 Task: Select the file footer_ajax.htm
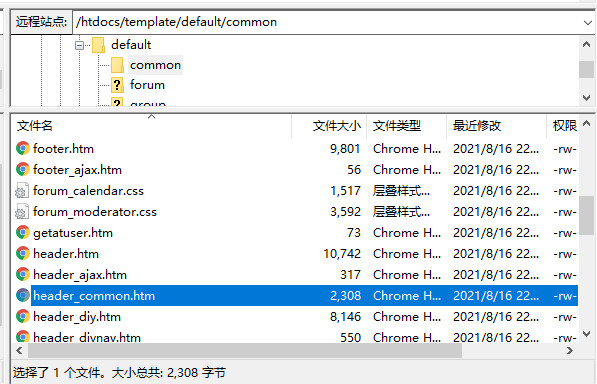pos(77,169)
